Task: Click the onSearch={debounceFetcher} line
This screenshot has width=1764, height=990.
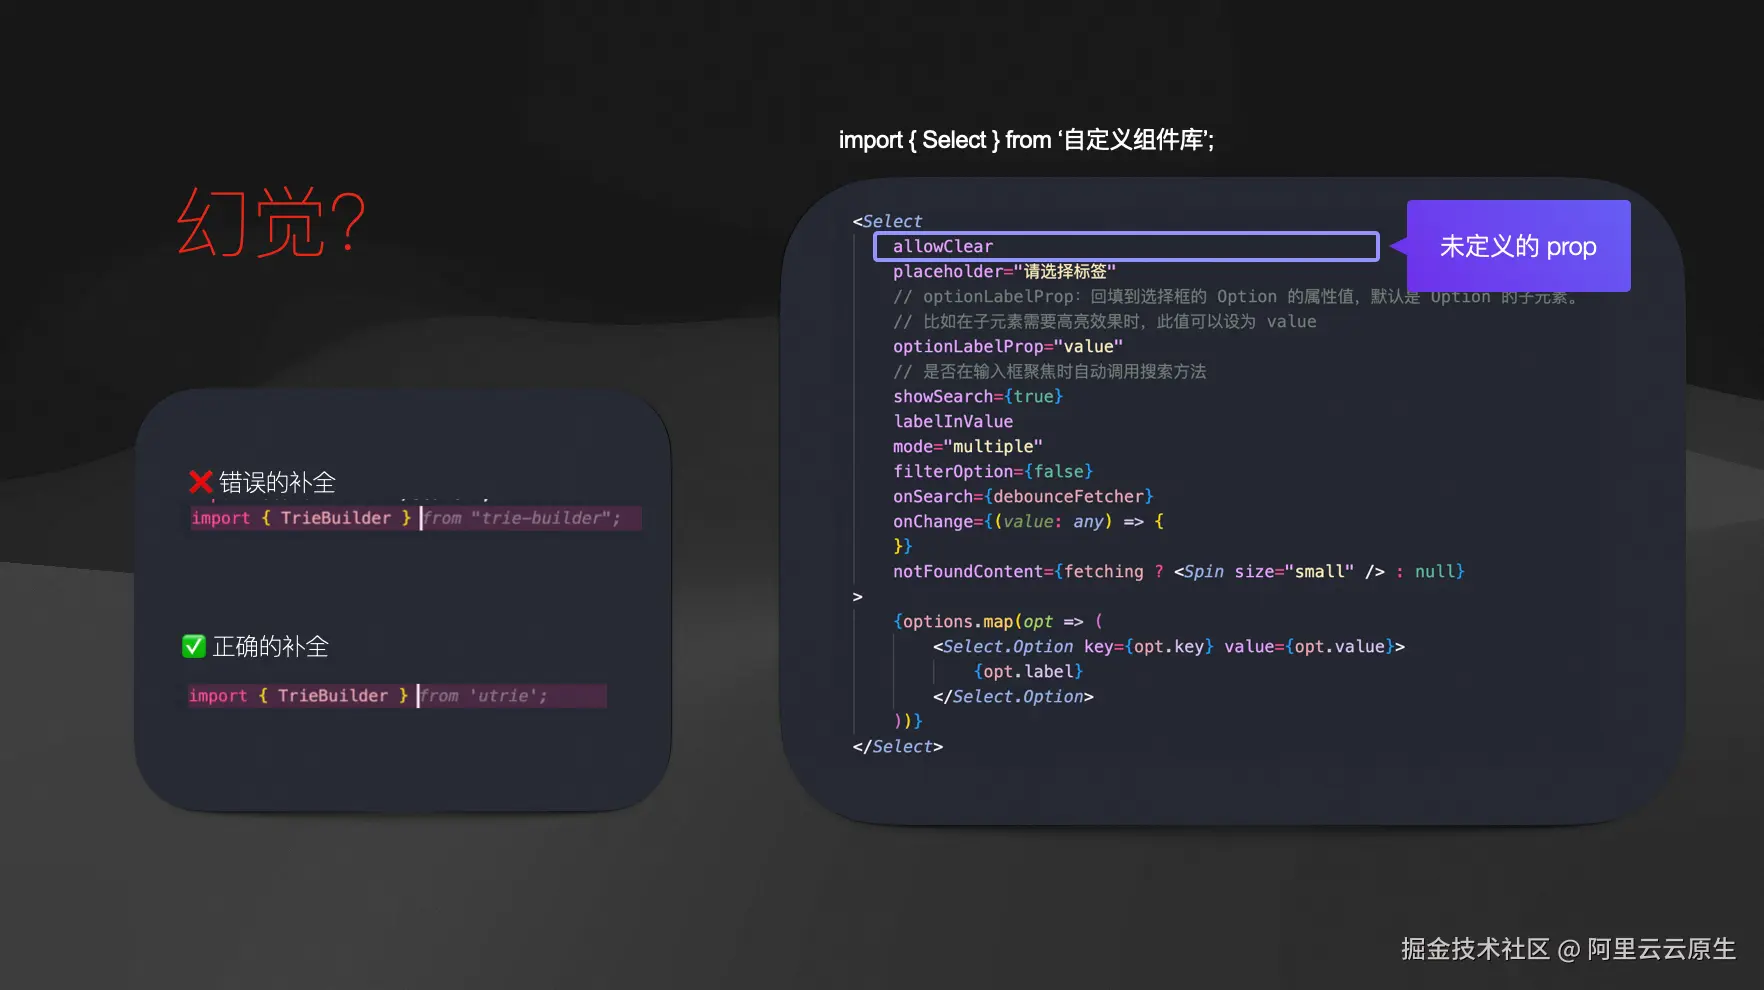Action: coord(1023,496)
